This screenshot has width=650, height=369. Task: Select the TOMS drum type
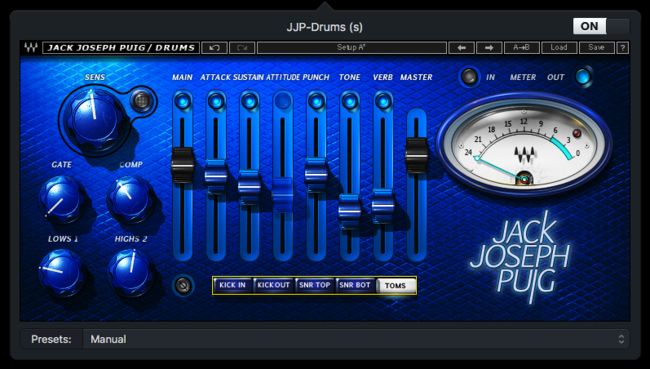(x=395, y=285)
